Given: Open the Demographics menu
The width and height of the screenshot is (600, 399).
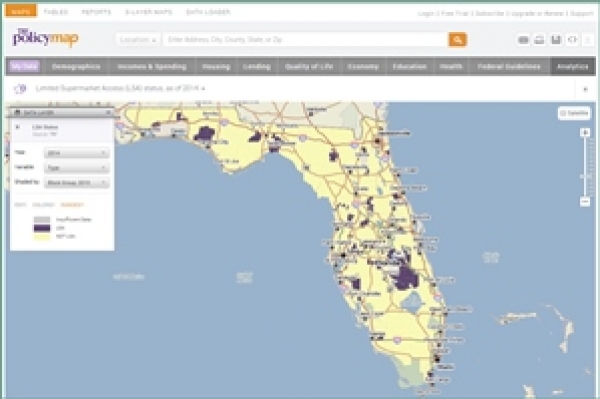Looking at the screenshot, I should coord(76,67).
